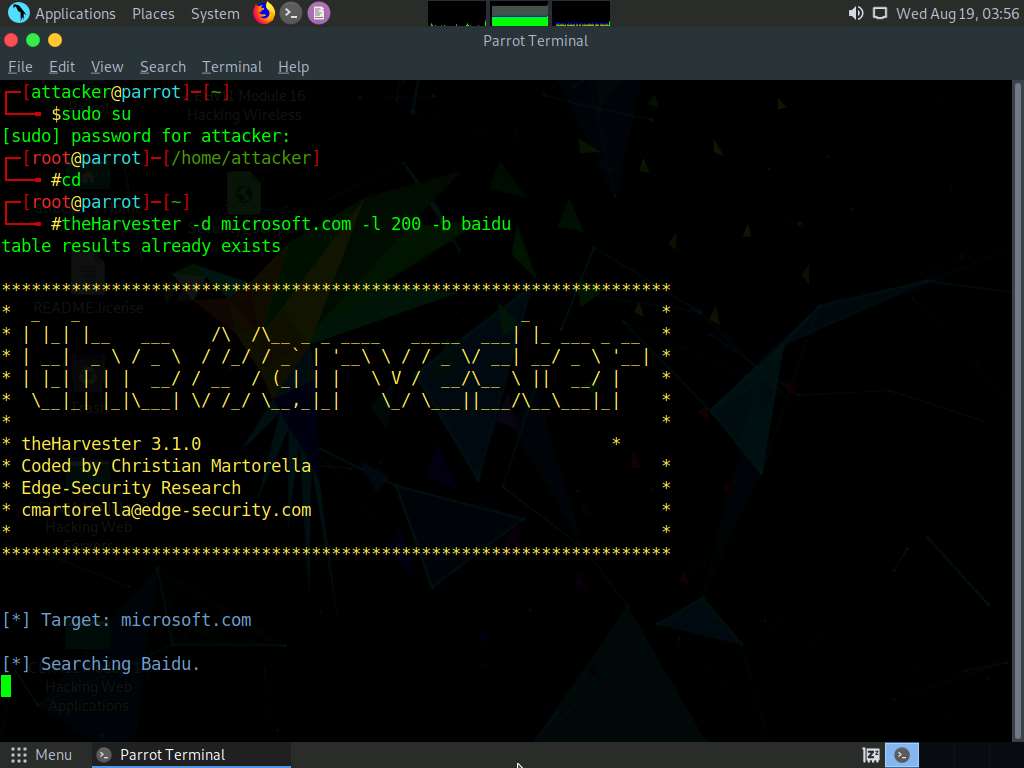Click 'table results already exists' text
The height and width of the screenshot is (768, 1024).
click(x=141, y=246)
